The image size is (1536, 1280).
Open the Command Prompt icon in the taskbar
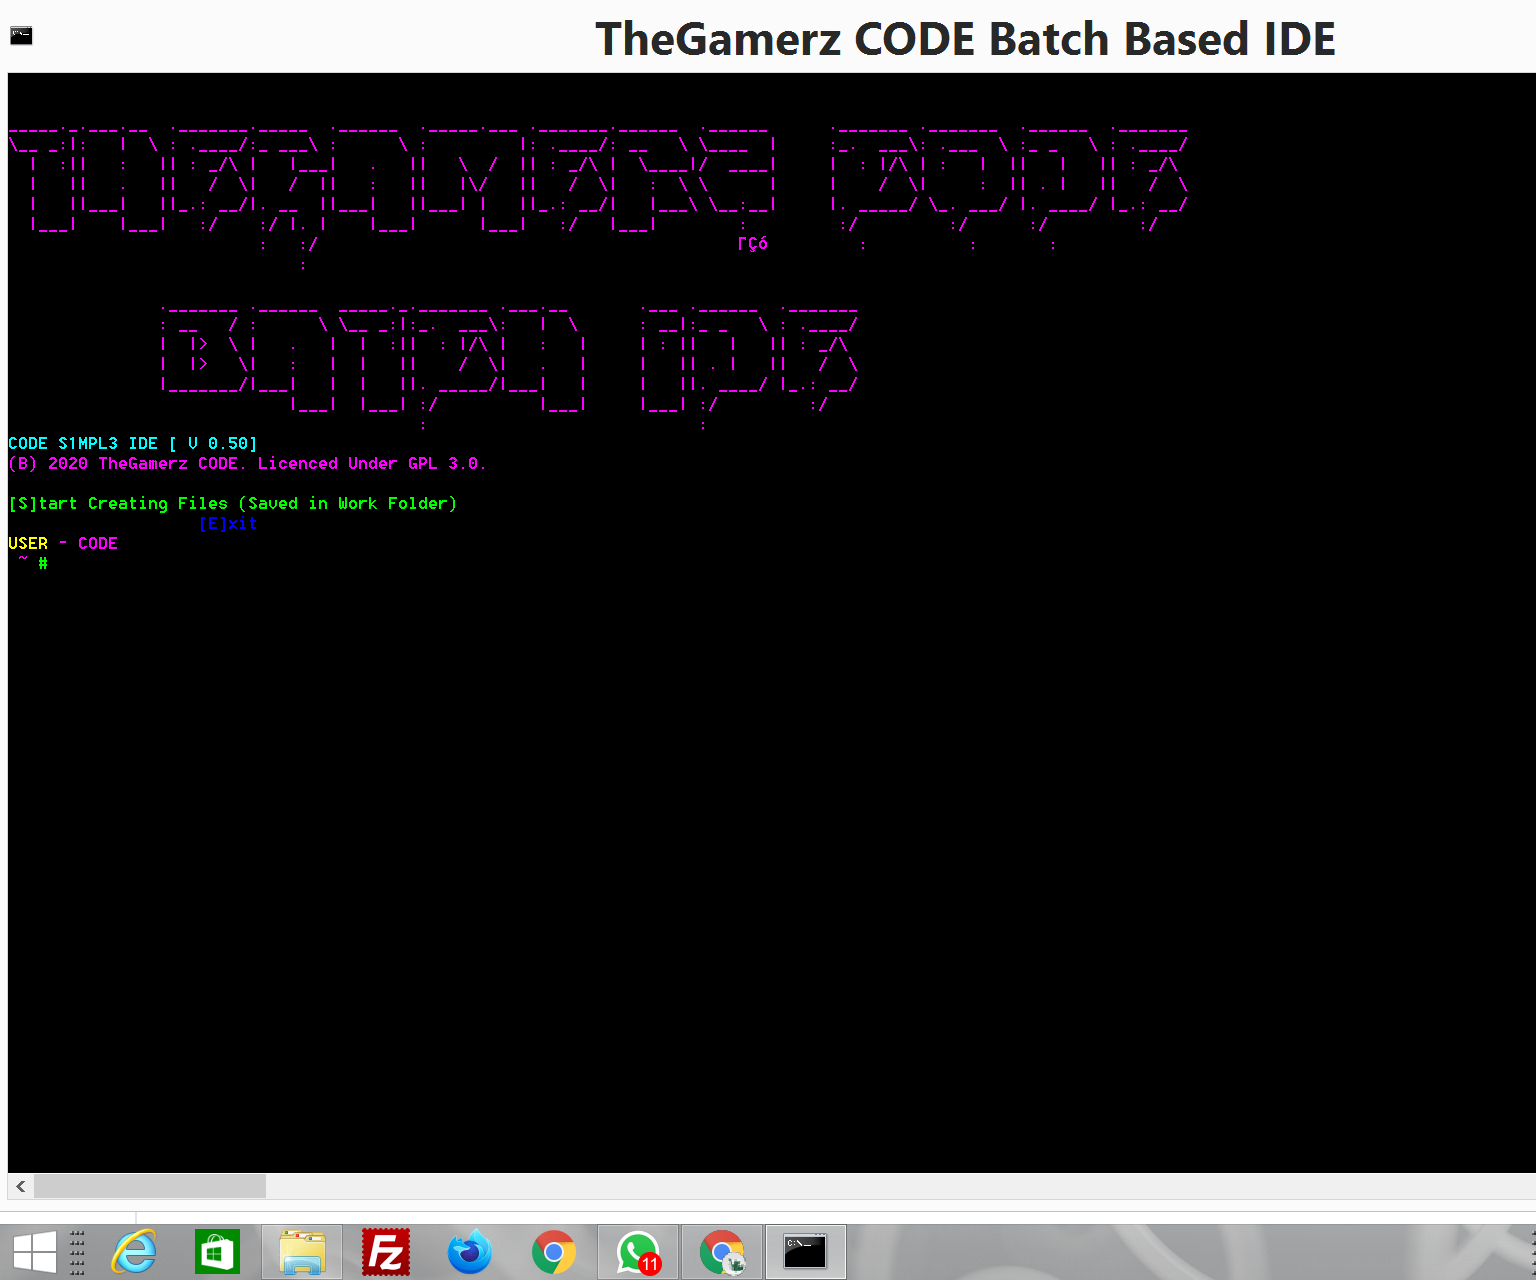pos(803,1251)
